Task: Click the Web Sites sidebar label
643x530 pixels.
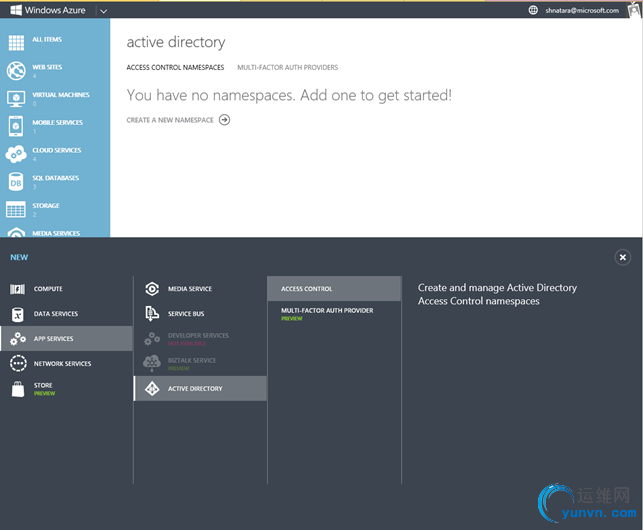Action: pos(47,67)
